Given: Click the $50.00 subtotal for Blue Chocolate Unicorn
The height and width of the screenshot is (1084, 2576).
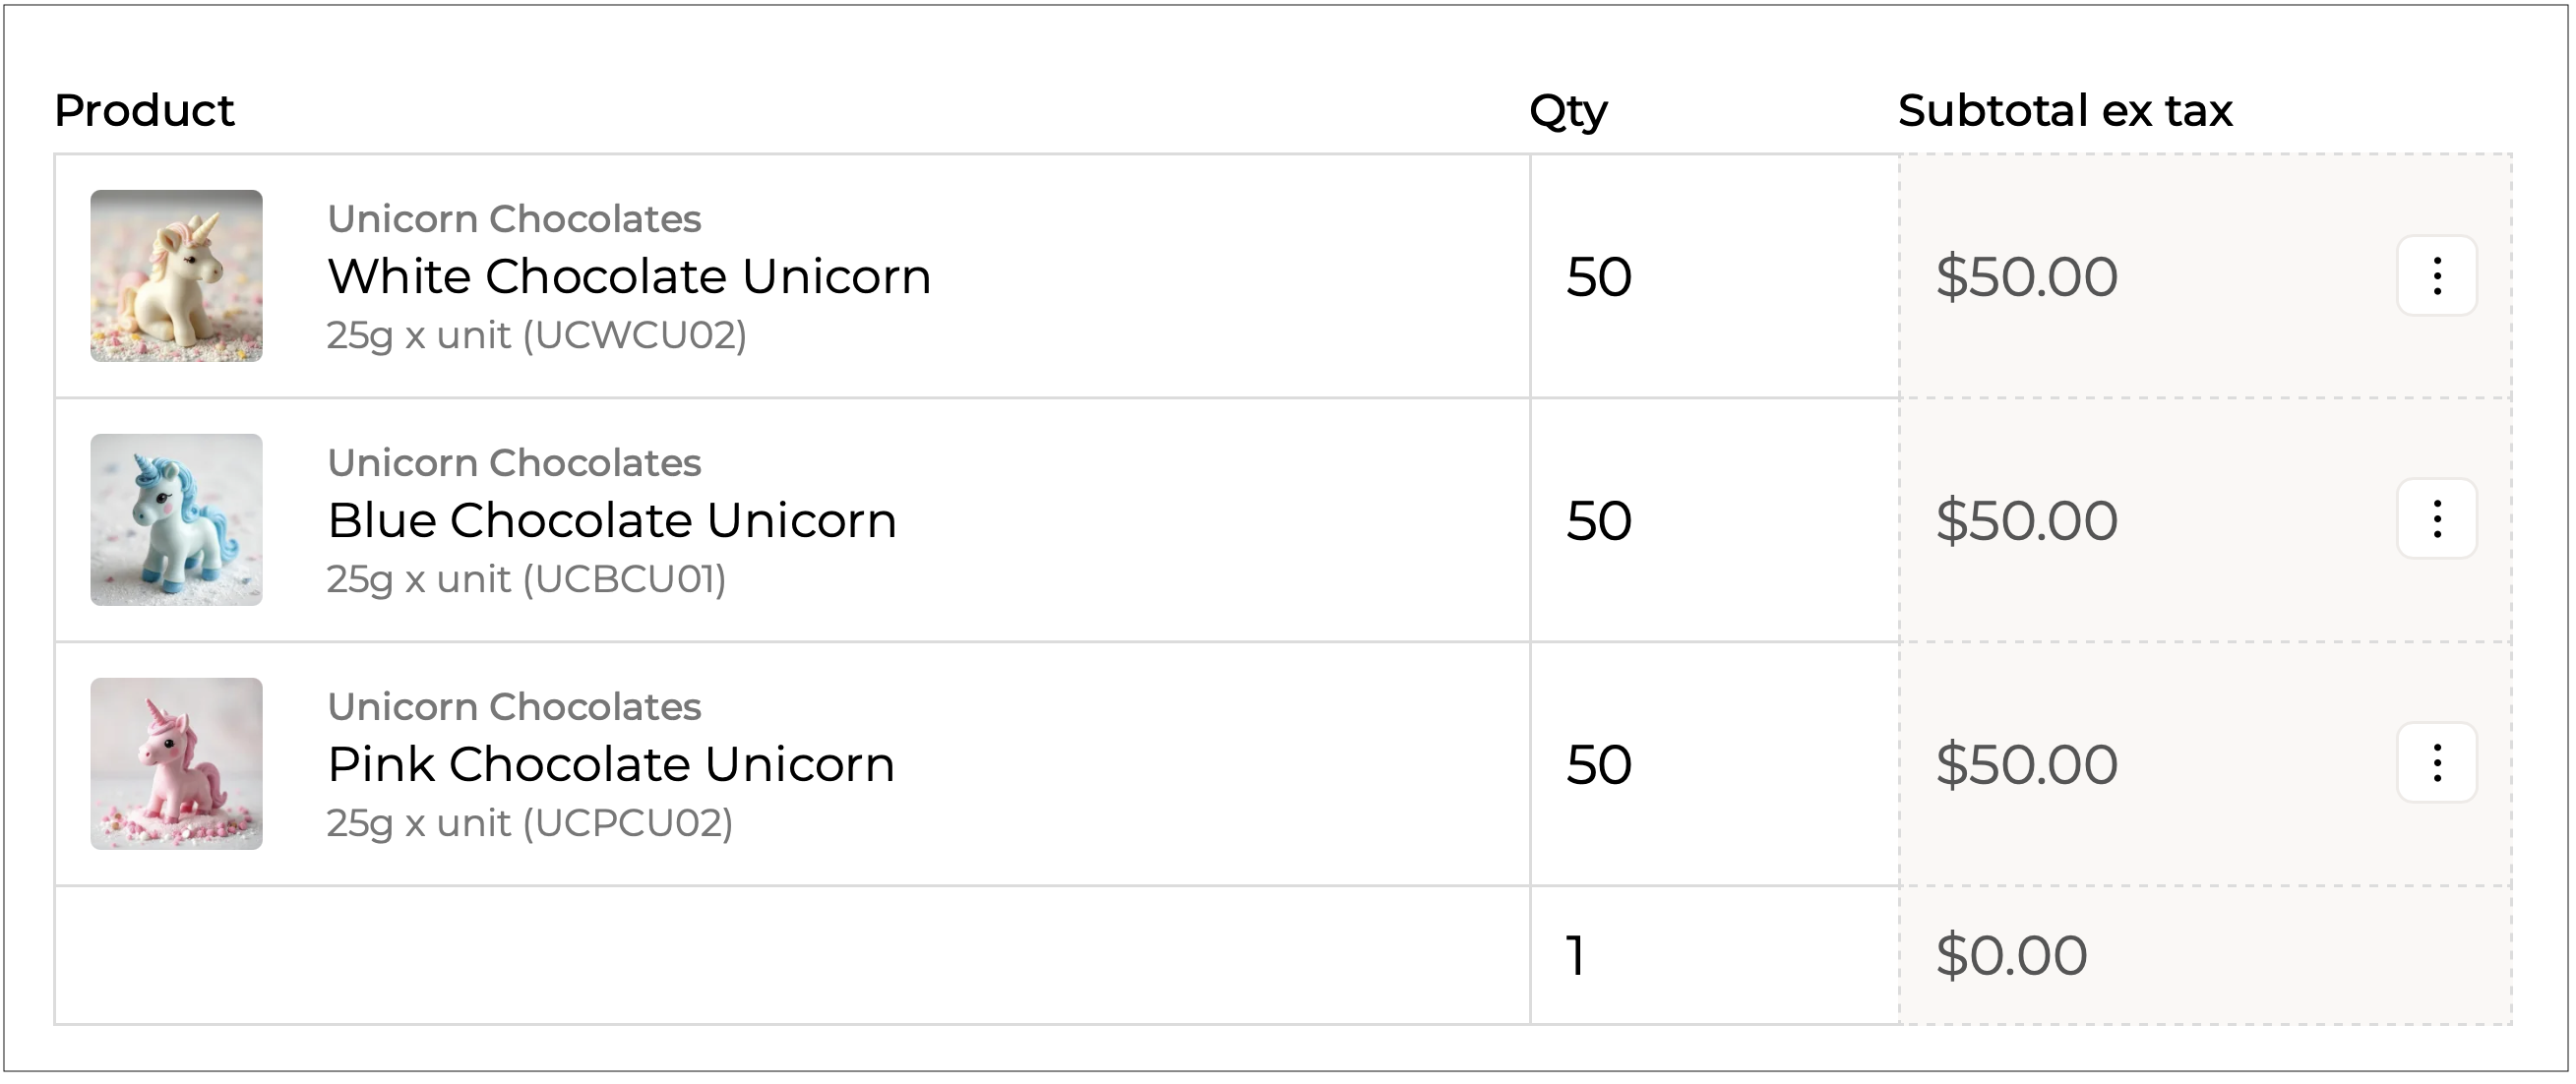Looking at the screenshot, I should (x=2026, y=521).
